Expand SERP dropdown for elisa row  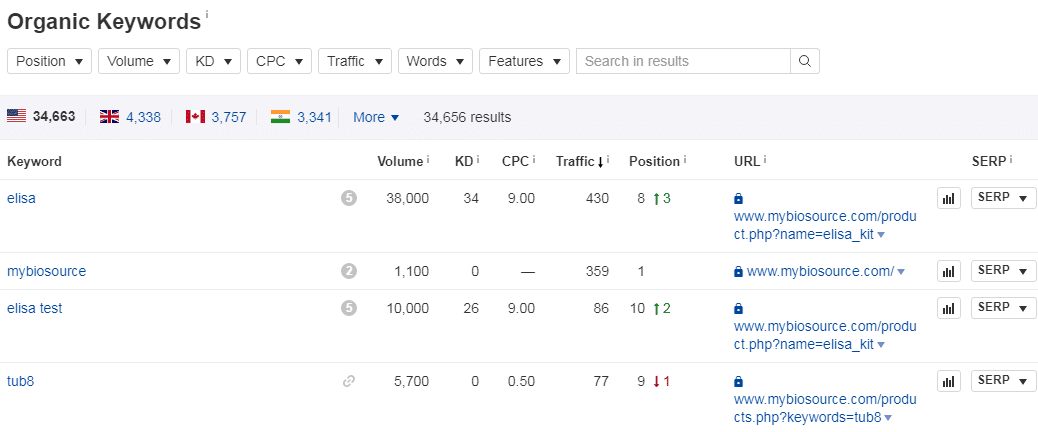pos(1003,198)
